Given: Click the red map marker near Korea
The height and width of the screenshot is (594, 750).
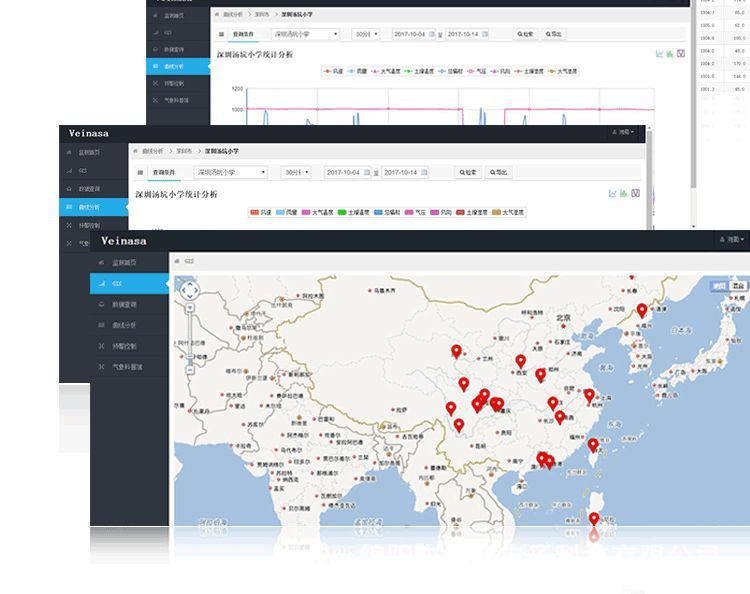Looking at the screenshot, I should point(642,310).
